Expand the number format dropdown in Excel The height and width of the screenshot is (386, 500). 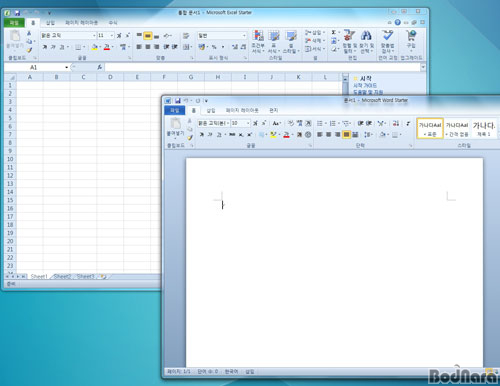244,35
